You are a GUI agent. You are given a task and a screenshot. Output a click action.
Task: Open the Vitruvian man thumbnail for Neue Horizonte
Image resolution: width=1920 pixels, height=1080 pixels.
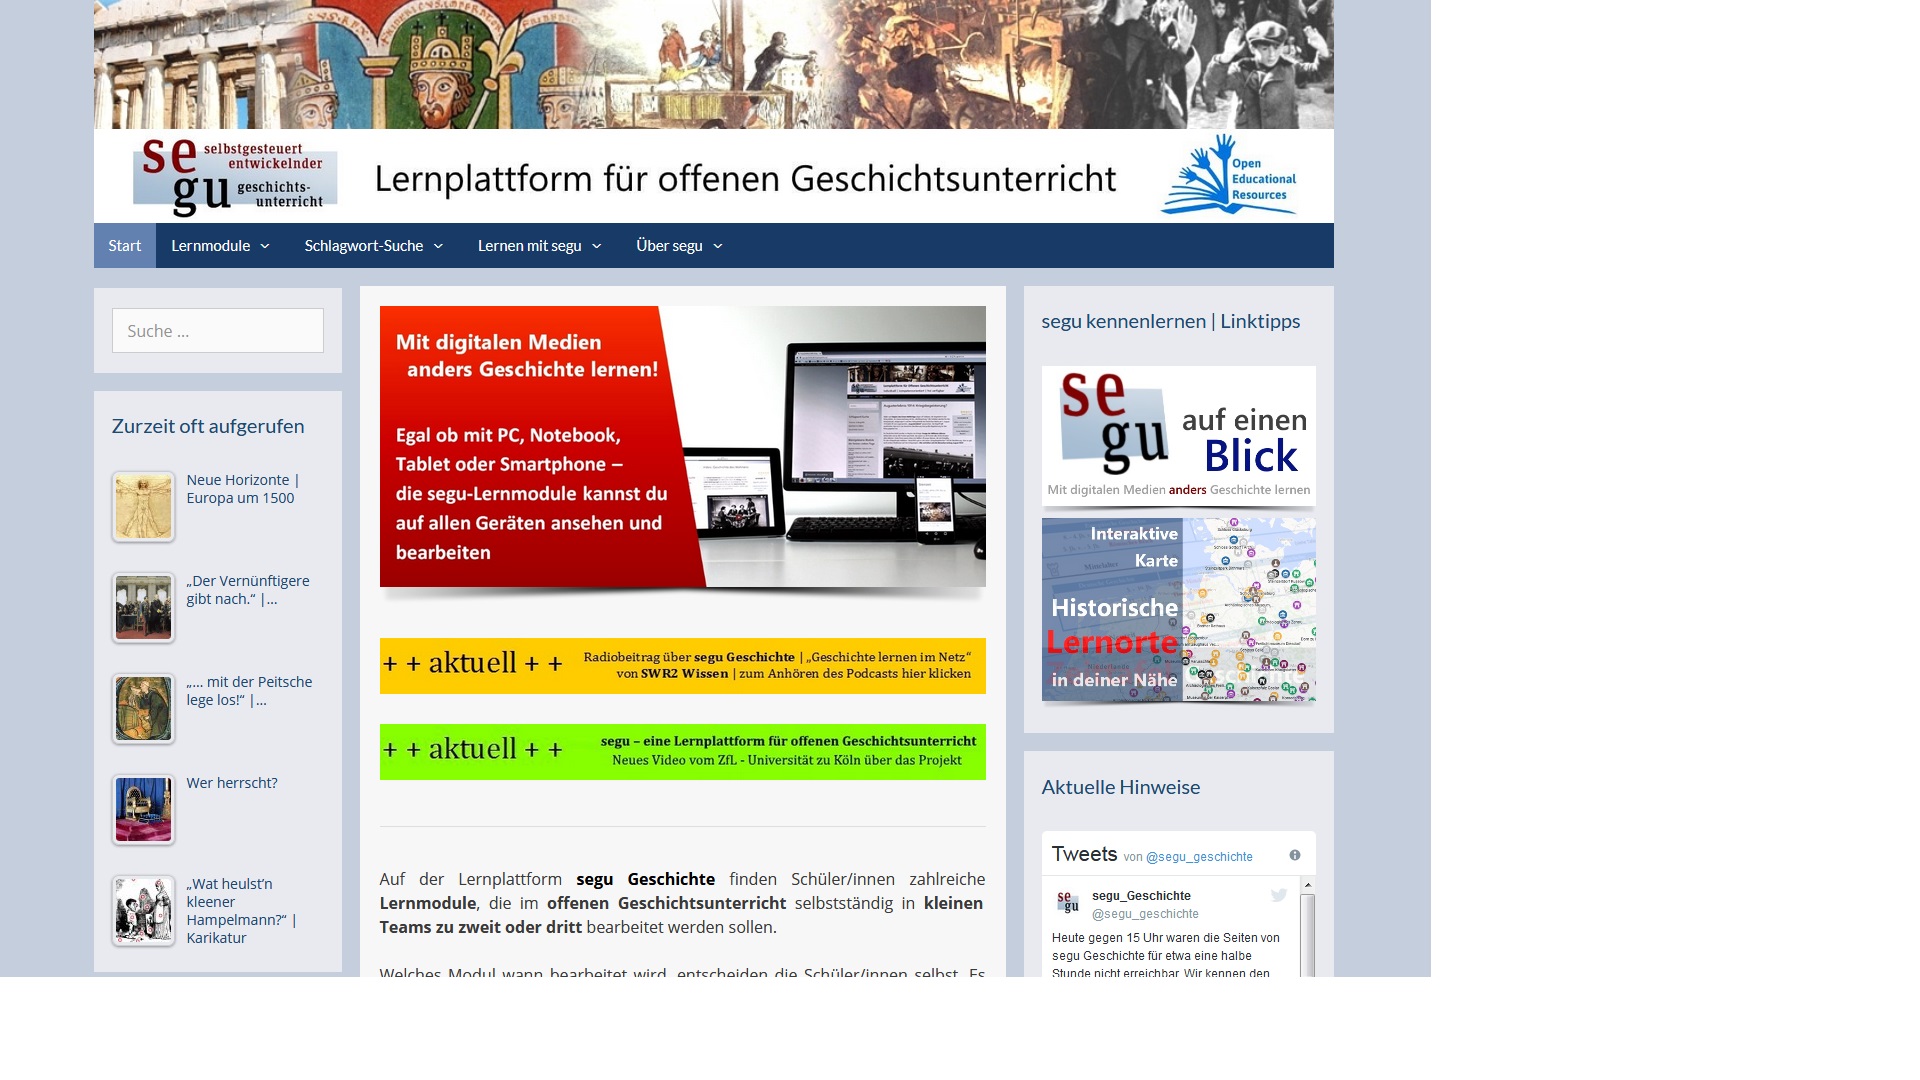click(143, 507)
